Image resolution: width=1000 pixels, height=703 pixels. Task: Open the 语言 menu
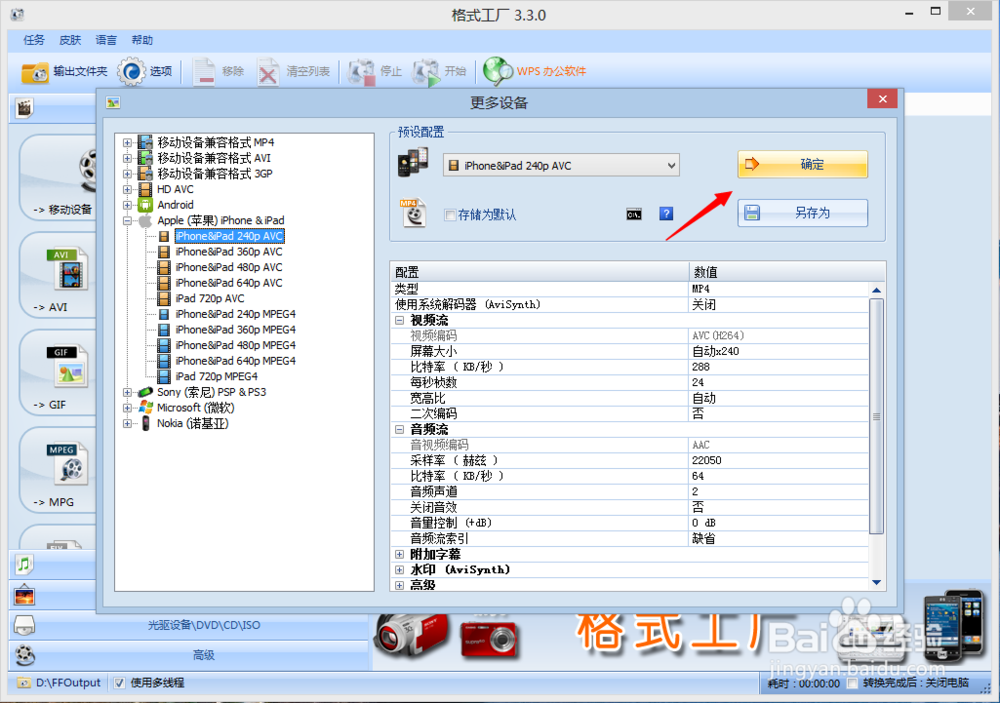(106, 40)
